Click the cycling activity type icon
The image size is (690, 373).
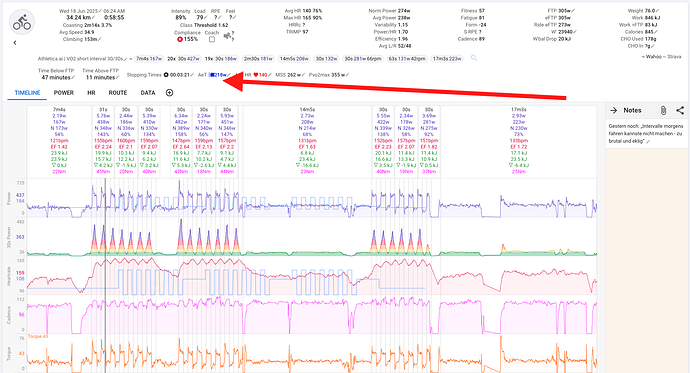22,22
